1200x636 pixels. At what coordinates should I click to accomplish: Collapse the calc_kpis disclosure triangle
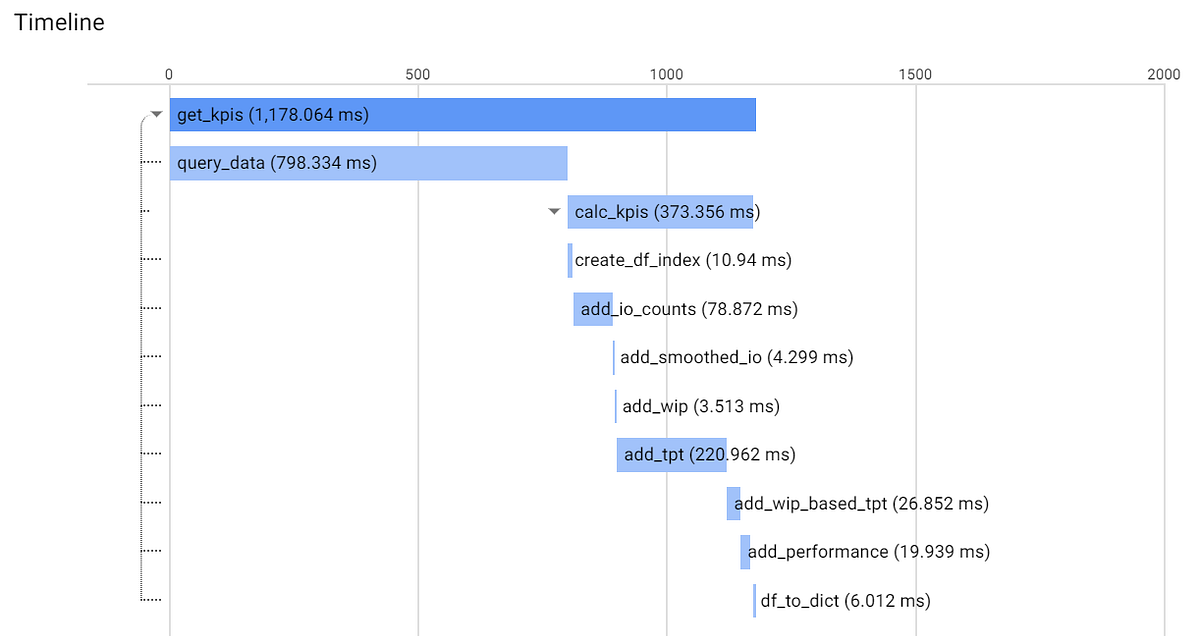554,211
